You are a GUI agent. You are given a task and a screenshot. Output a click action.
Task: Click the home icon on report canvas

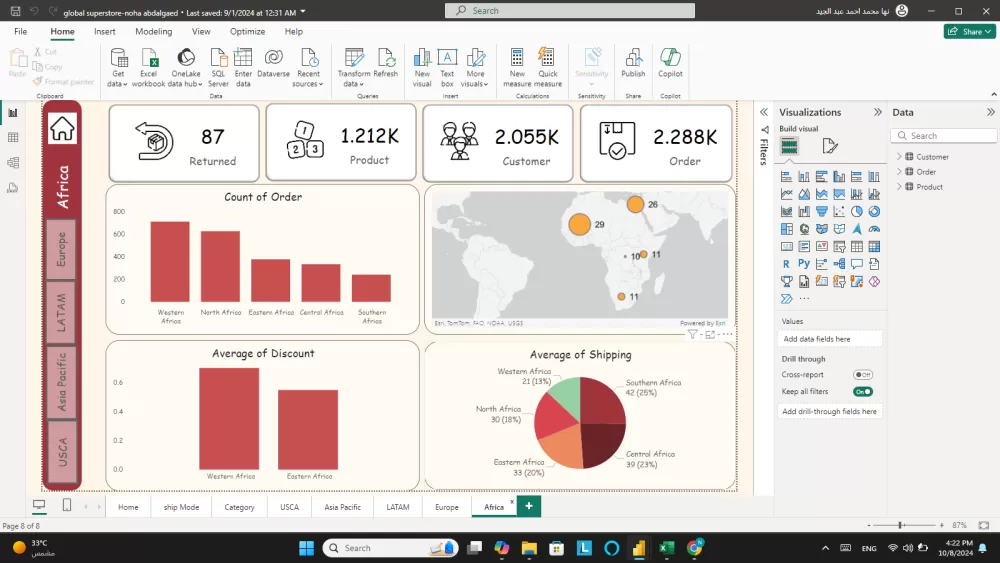[63, 128]
